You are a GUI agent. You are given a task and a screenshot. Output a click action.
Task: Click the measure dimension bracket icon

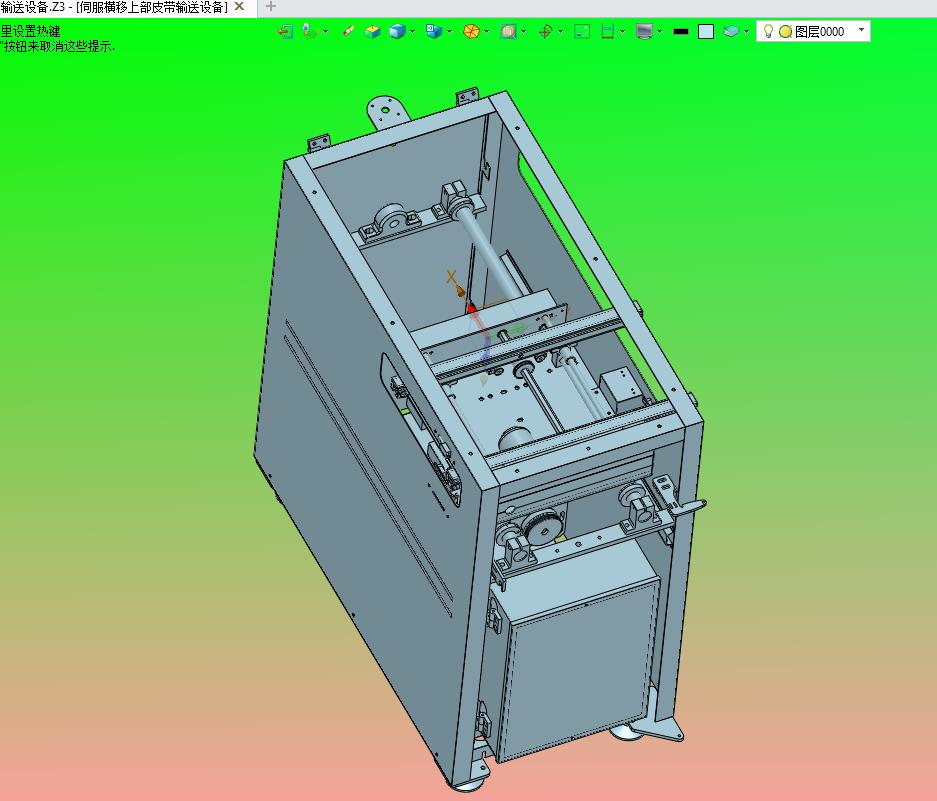607,32
